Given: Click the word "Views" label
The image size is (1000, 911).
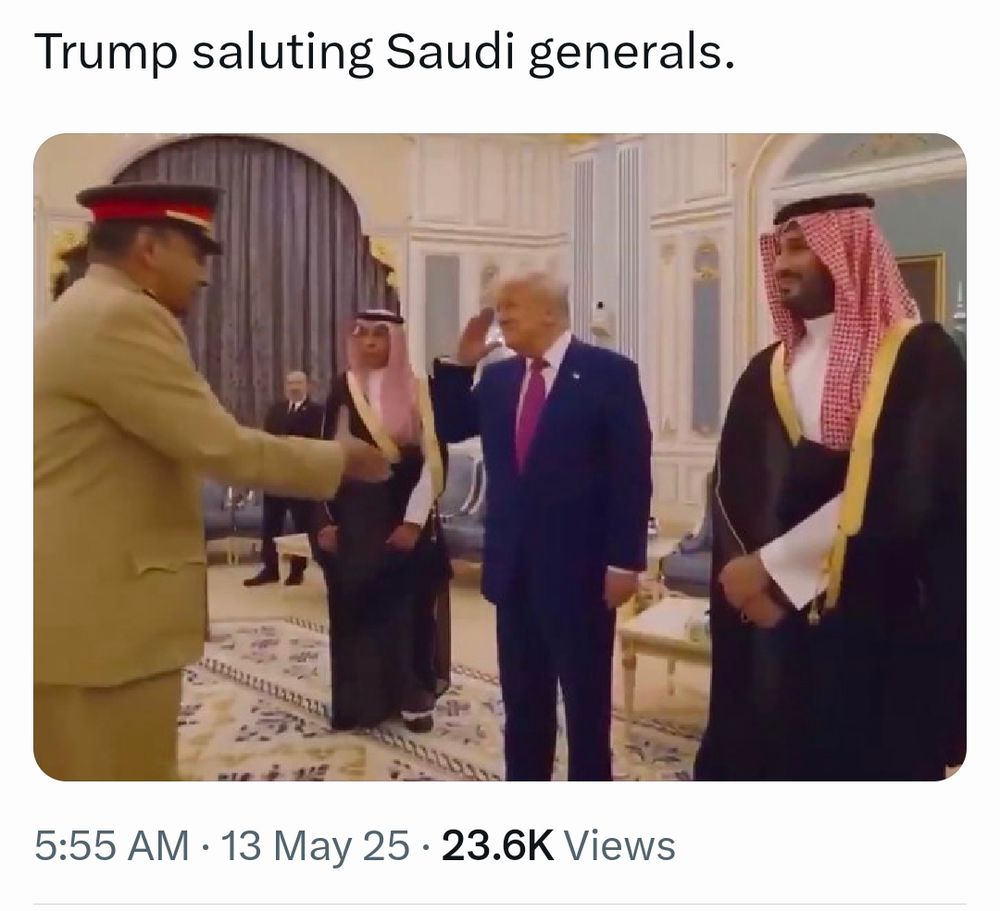Looking at the screenshot, I should pyautogui.click(x=620, y=845).
